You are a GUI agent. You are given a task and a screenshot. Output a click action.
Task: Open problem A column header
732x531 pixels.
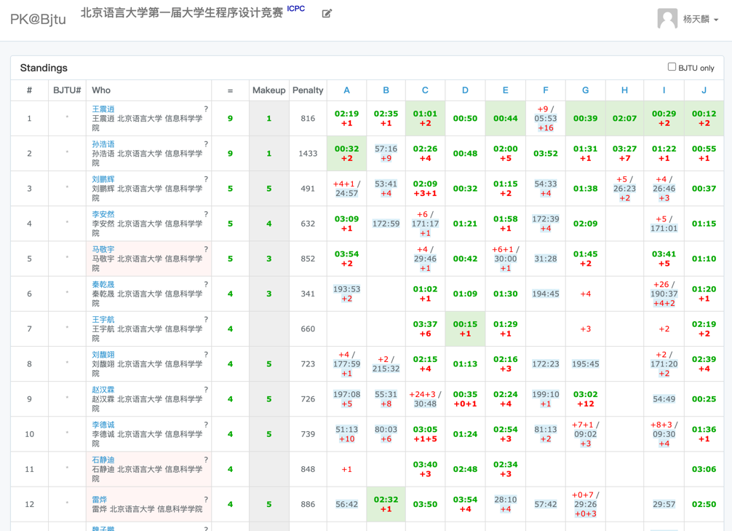point(346,90)
